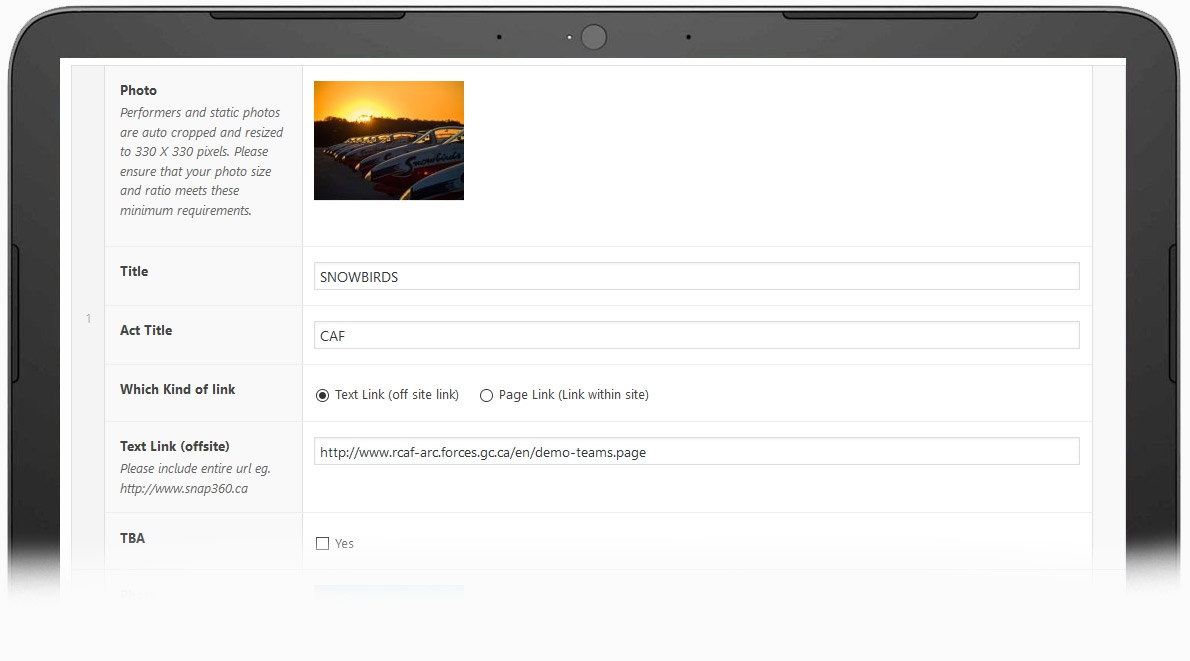Viewport: 1190px width, 661px height.
Task: Click the "Photo" field label
Action: pyautogui.click(x=138, y=90)
